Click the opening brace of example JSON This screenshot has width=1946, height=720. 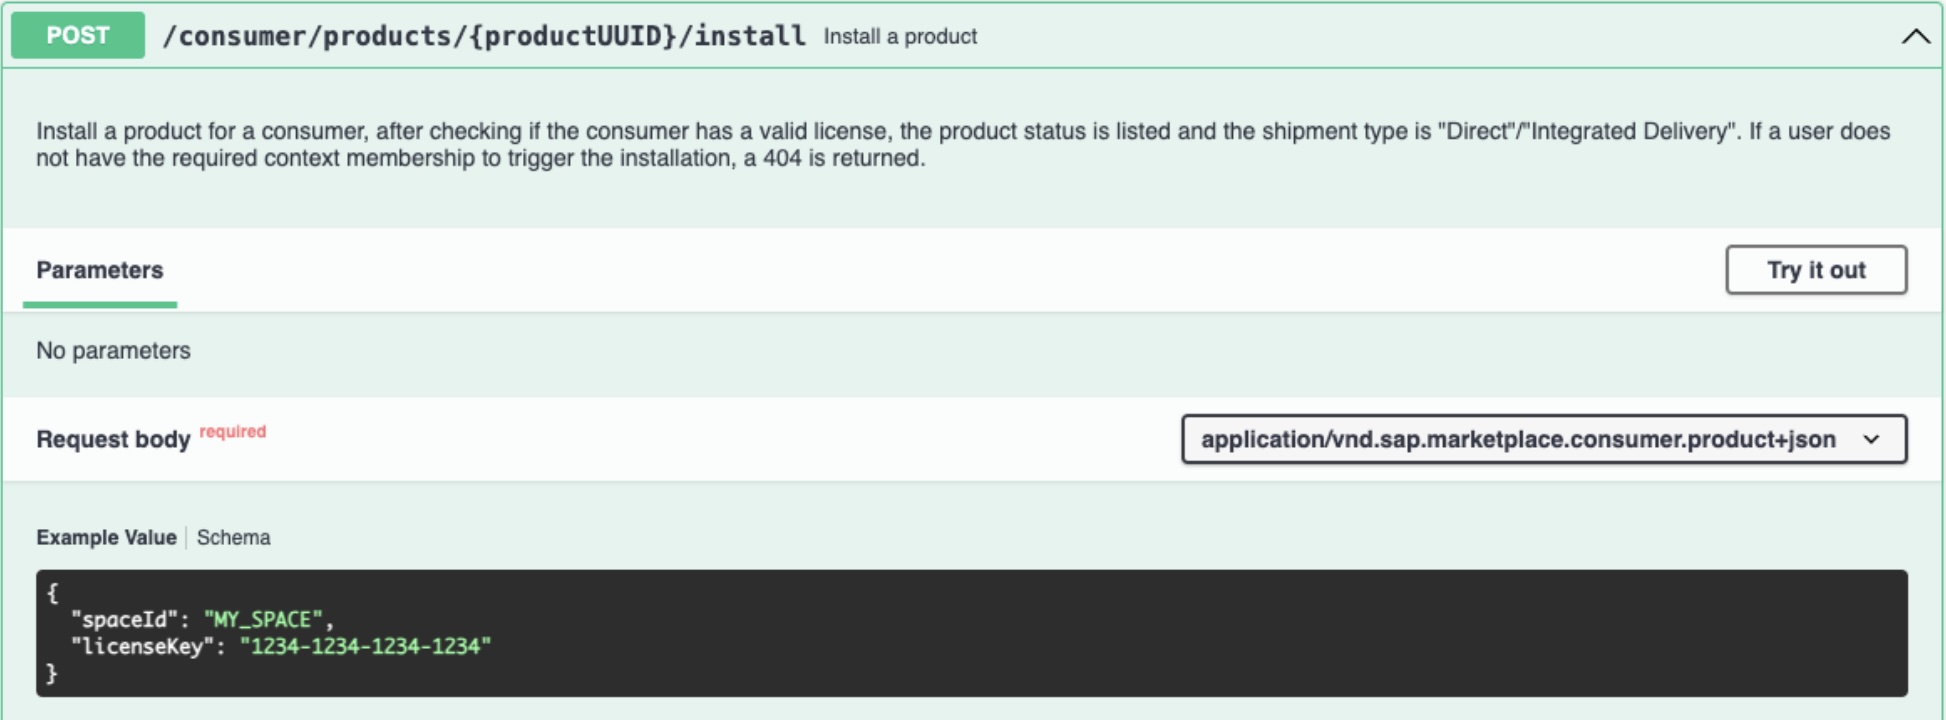(x=53, y=593)
